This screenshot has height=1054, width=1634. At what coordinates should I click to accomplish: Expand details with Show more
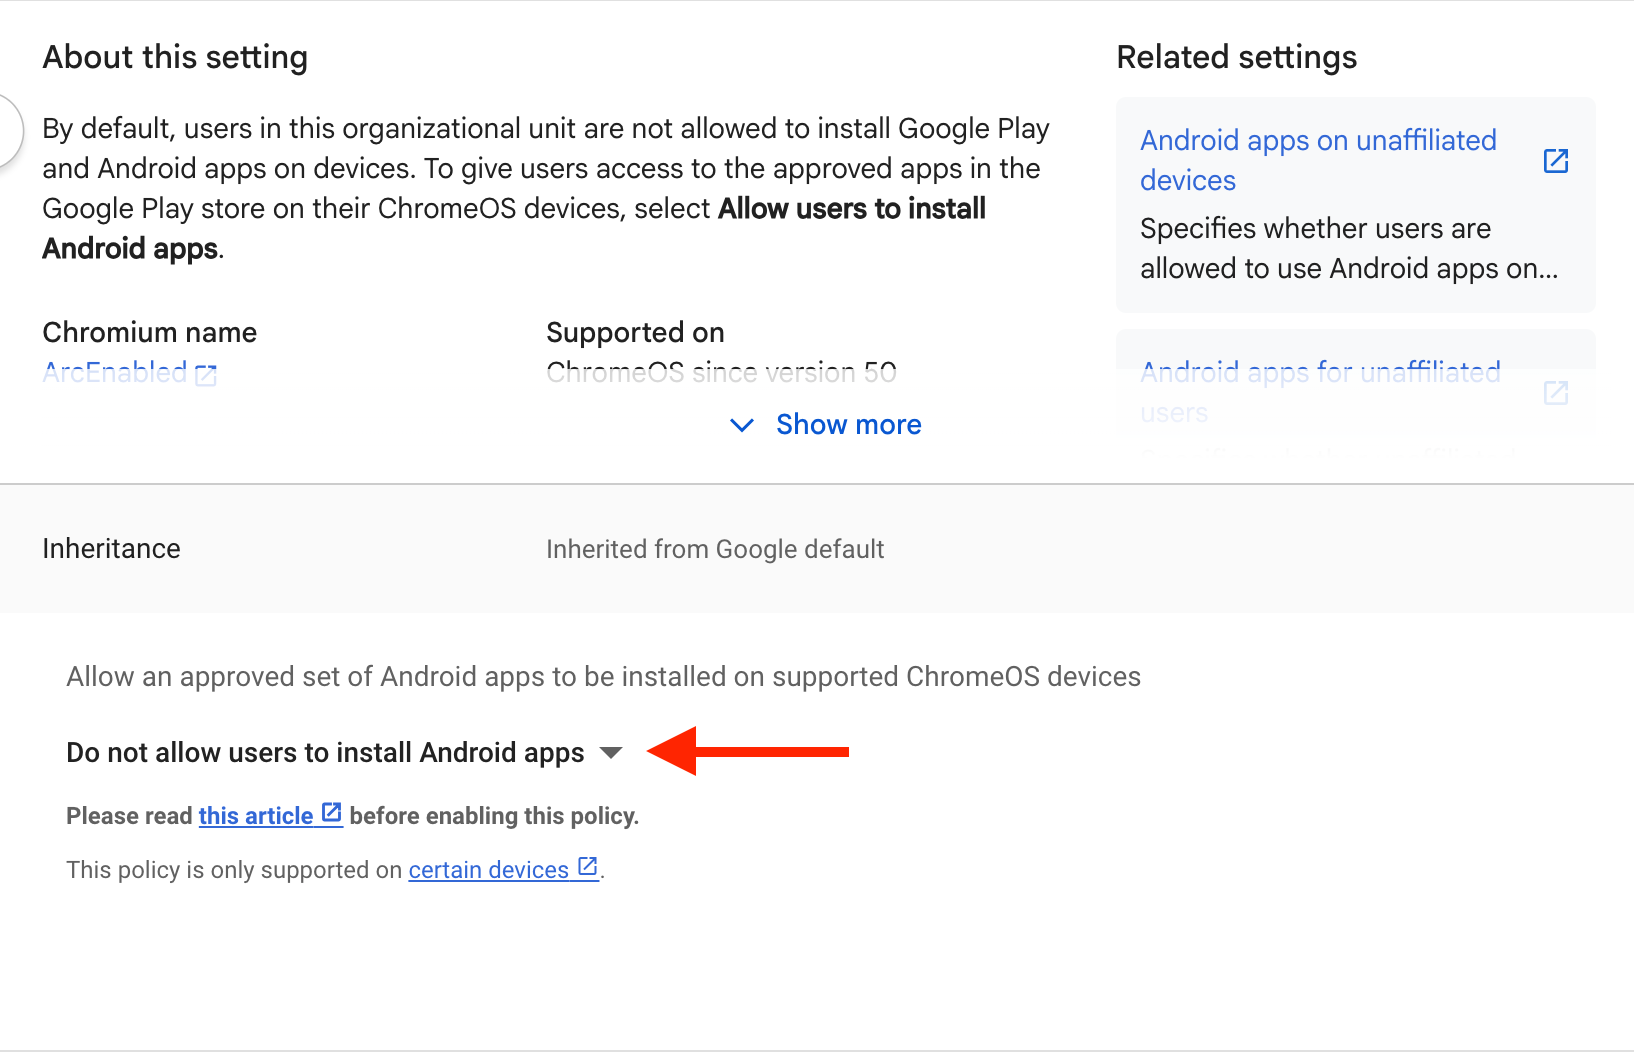coord(848,425)
